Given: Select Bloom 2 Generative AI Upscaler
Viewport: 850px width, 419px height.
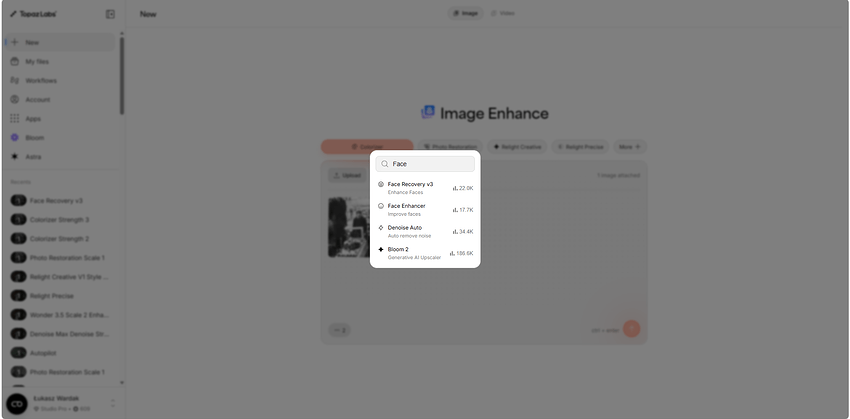Looking at the screenshot, I should 425,253.
